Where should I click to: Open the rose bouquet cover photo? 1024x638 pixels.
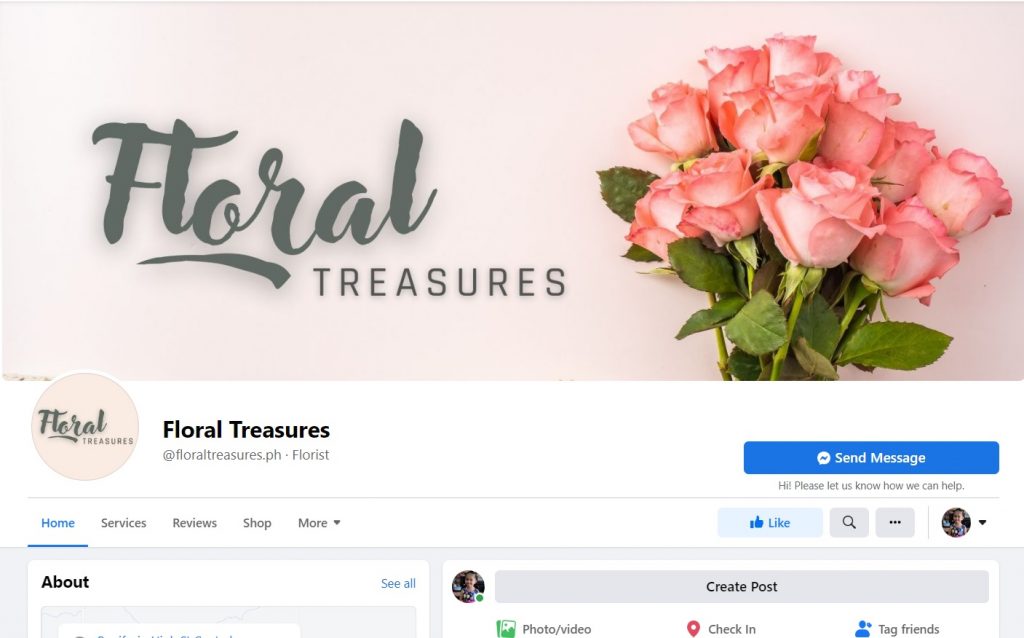coord(512,190)
